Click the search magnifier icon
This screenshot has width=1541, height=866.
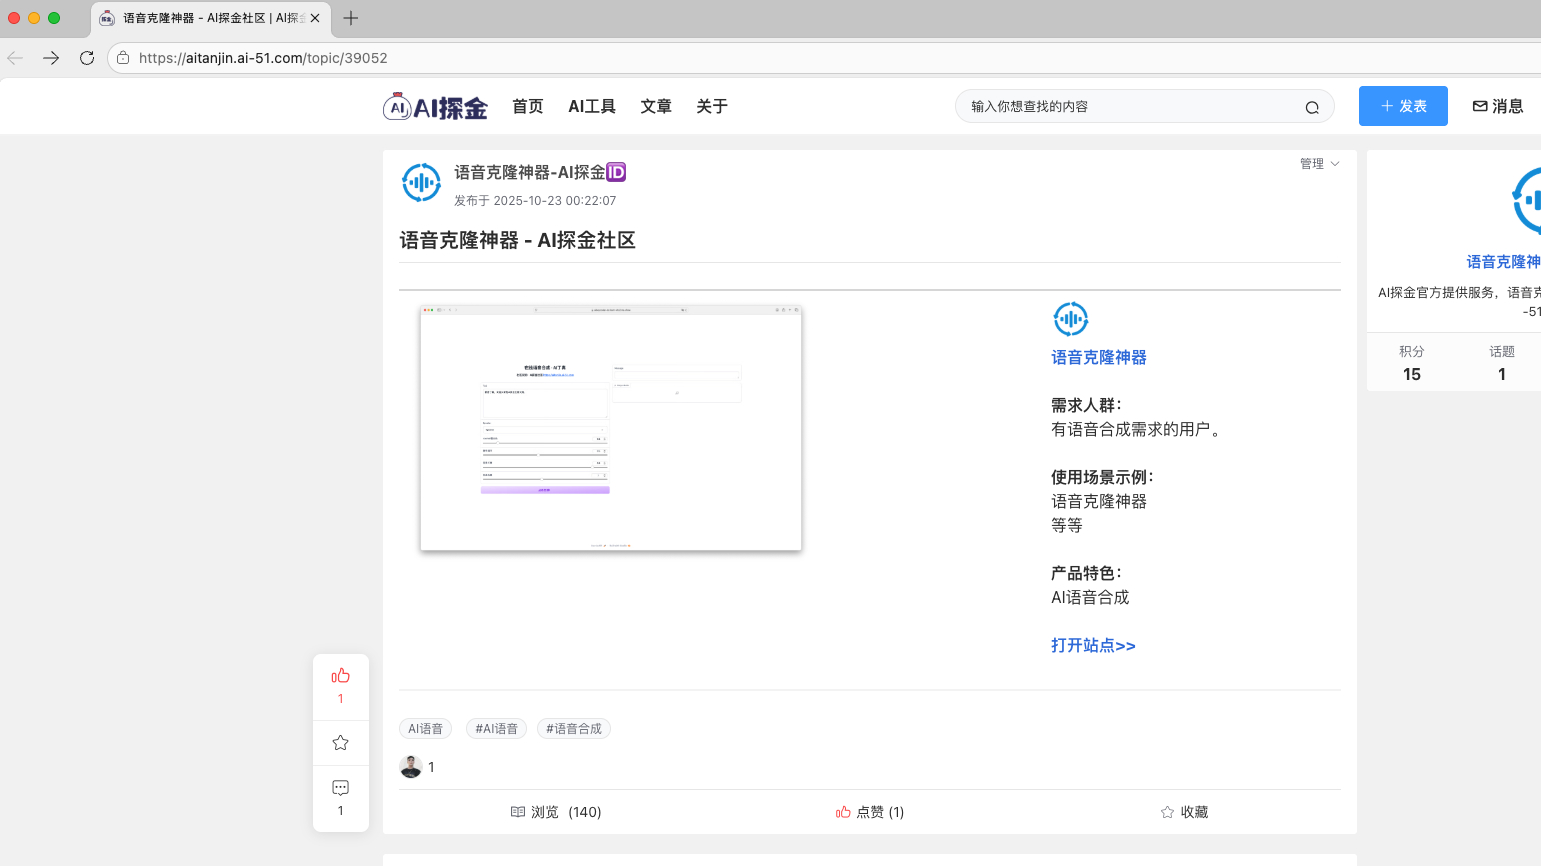[1311, 107]
